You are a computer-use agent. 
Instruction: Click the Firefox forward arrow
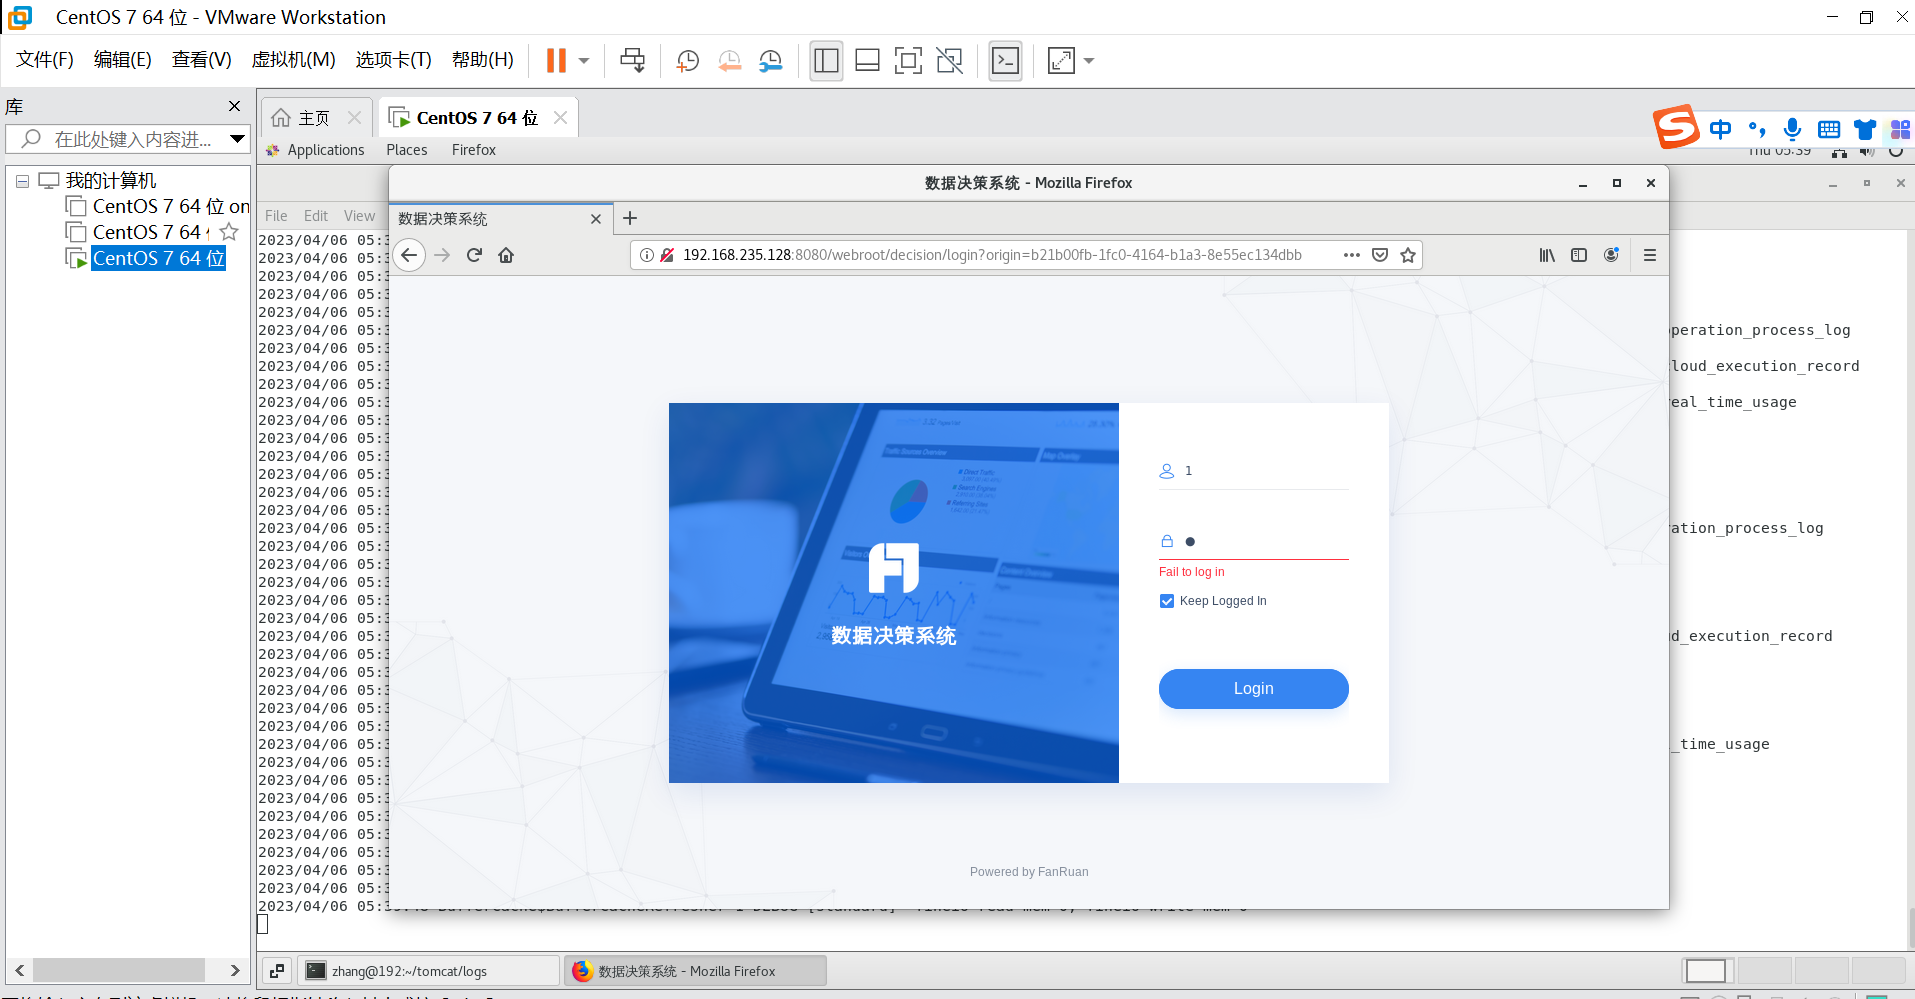click(x=442, y=255)
